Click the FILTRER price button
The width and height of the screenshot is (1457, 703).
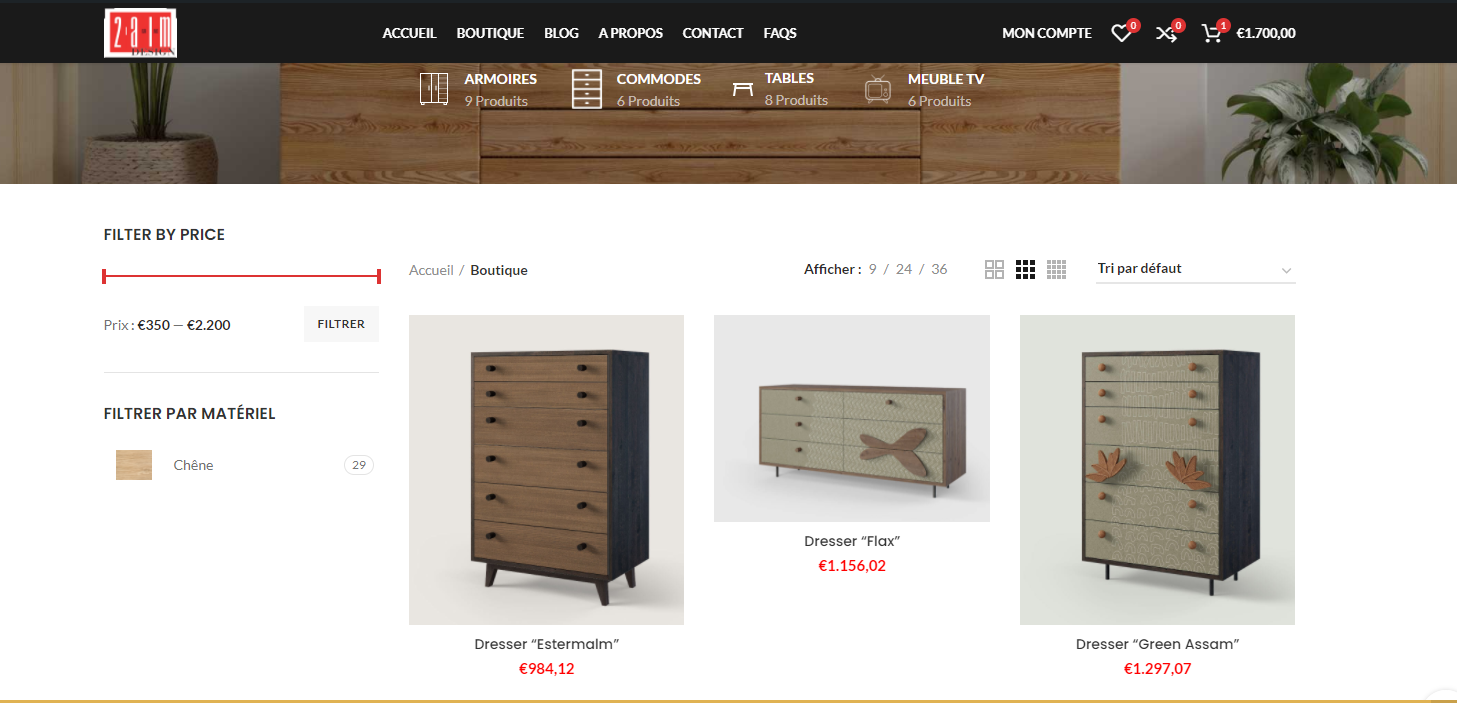341,324
